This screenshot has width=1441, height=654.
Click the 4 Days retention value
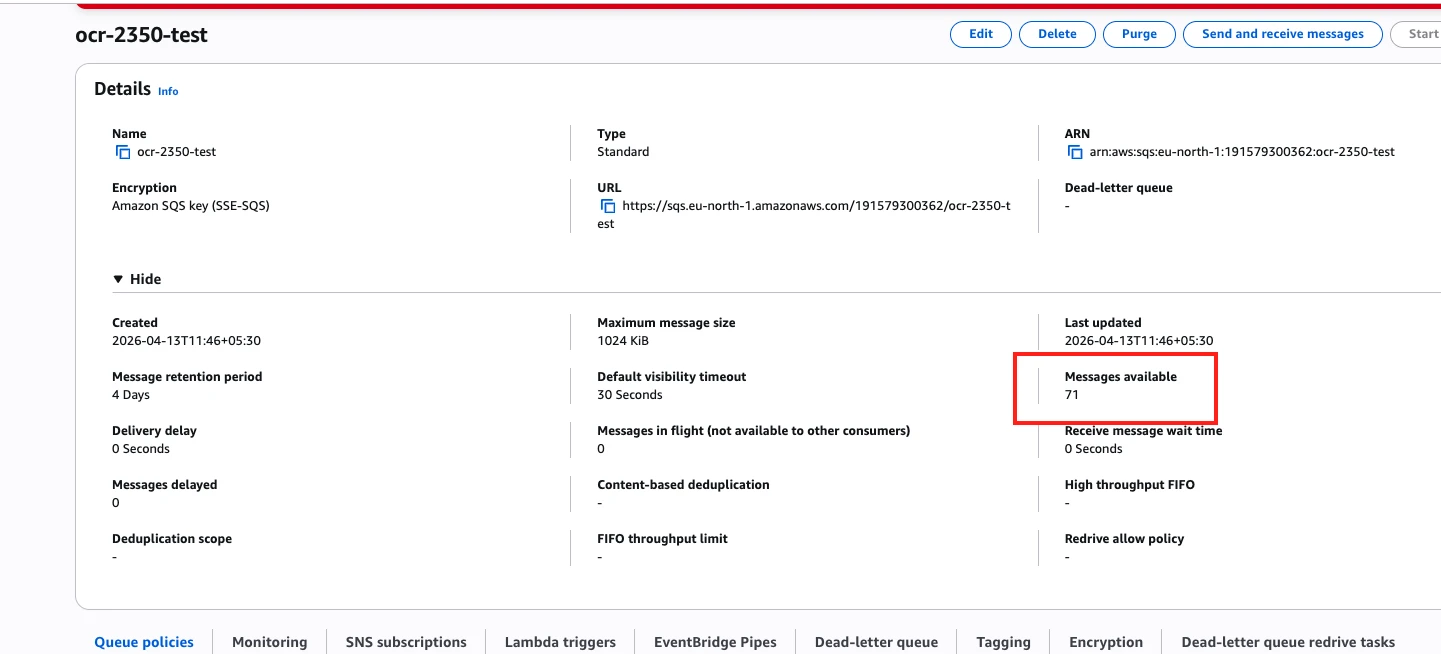131,395
